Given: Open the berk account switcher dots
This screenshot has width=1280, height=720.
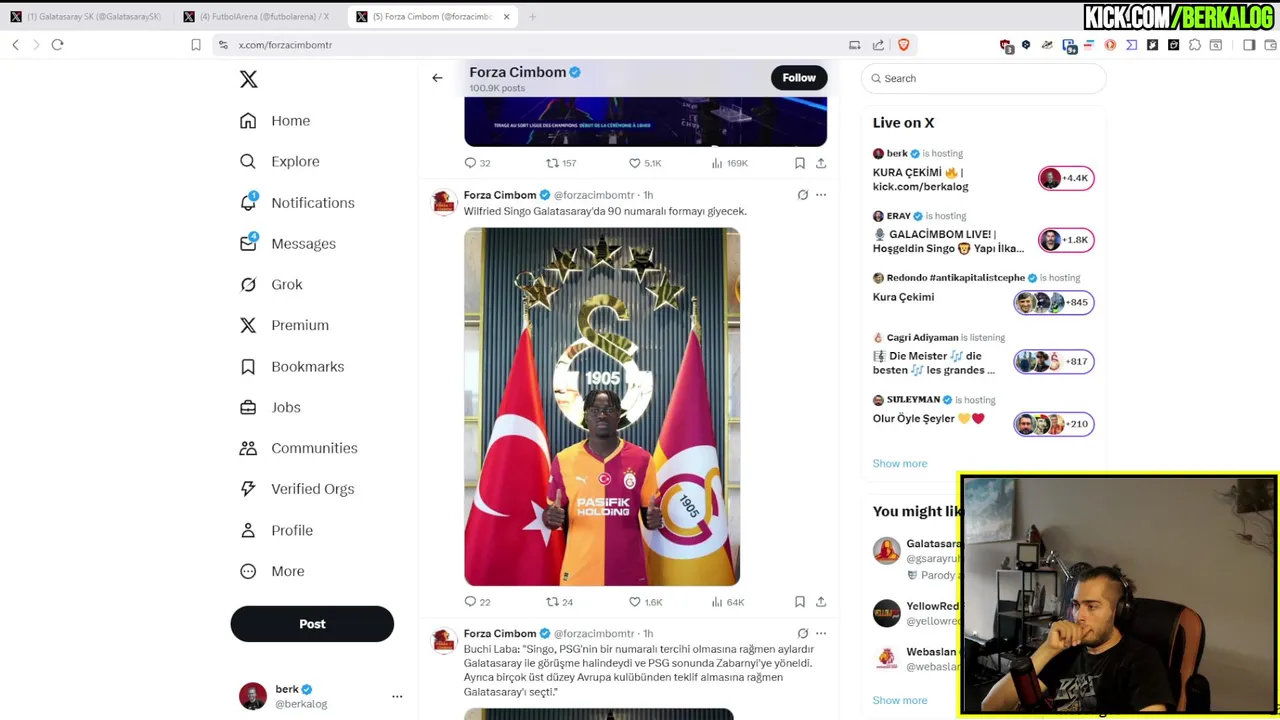Looking at the screenshot, I should click(397, 696).
